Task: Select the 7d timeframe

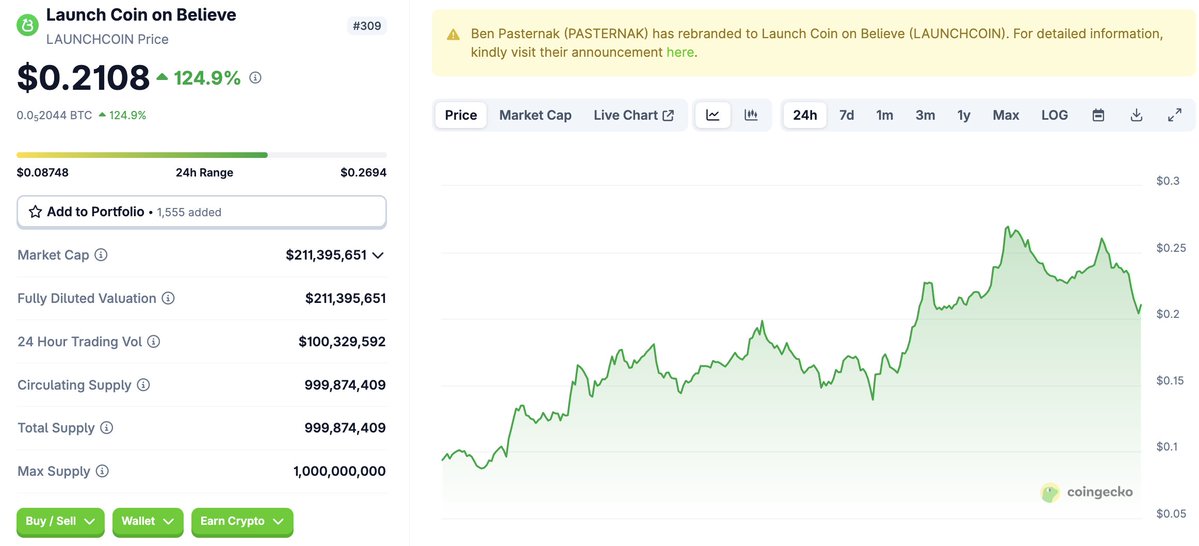Action: coord(846,115)
